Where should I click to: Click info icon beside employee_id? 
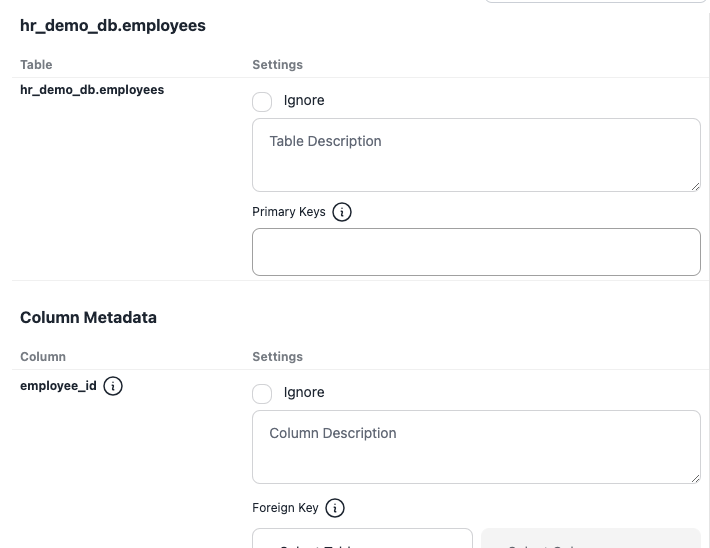[x=113, y=386]
